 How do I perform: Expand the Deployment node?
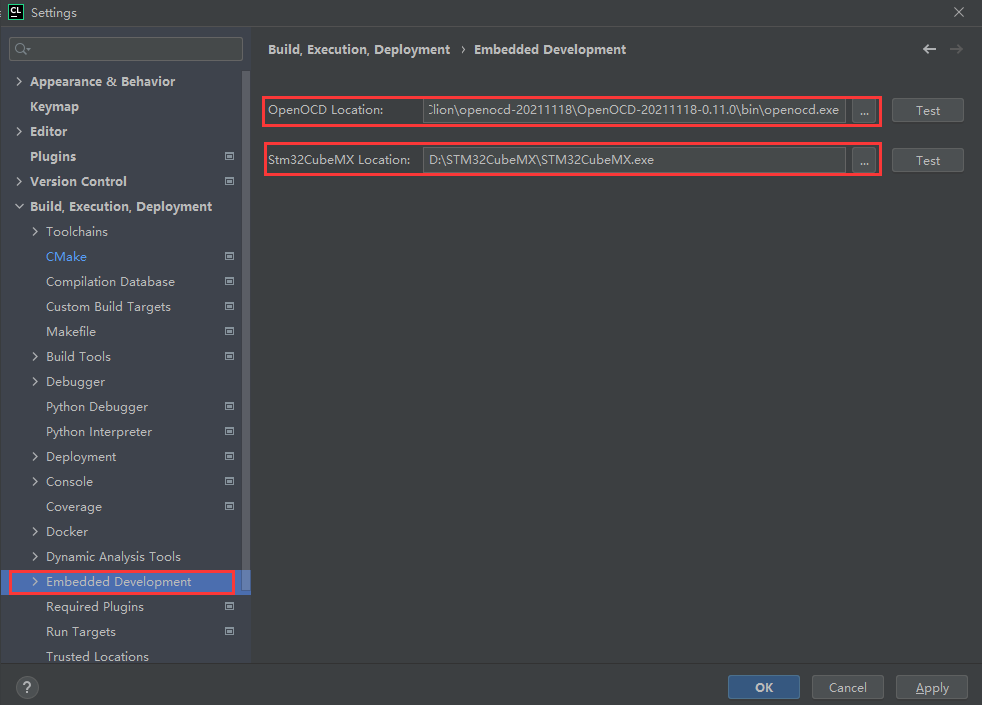35,456
